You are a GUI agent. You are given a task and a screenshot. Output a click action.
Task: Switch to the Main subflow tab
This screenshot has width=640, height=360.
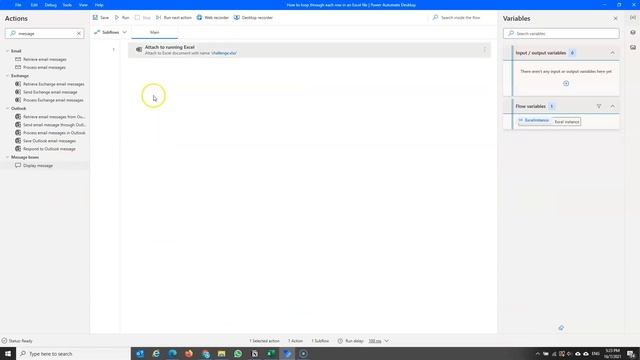click(x=155, y=32)
